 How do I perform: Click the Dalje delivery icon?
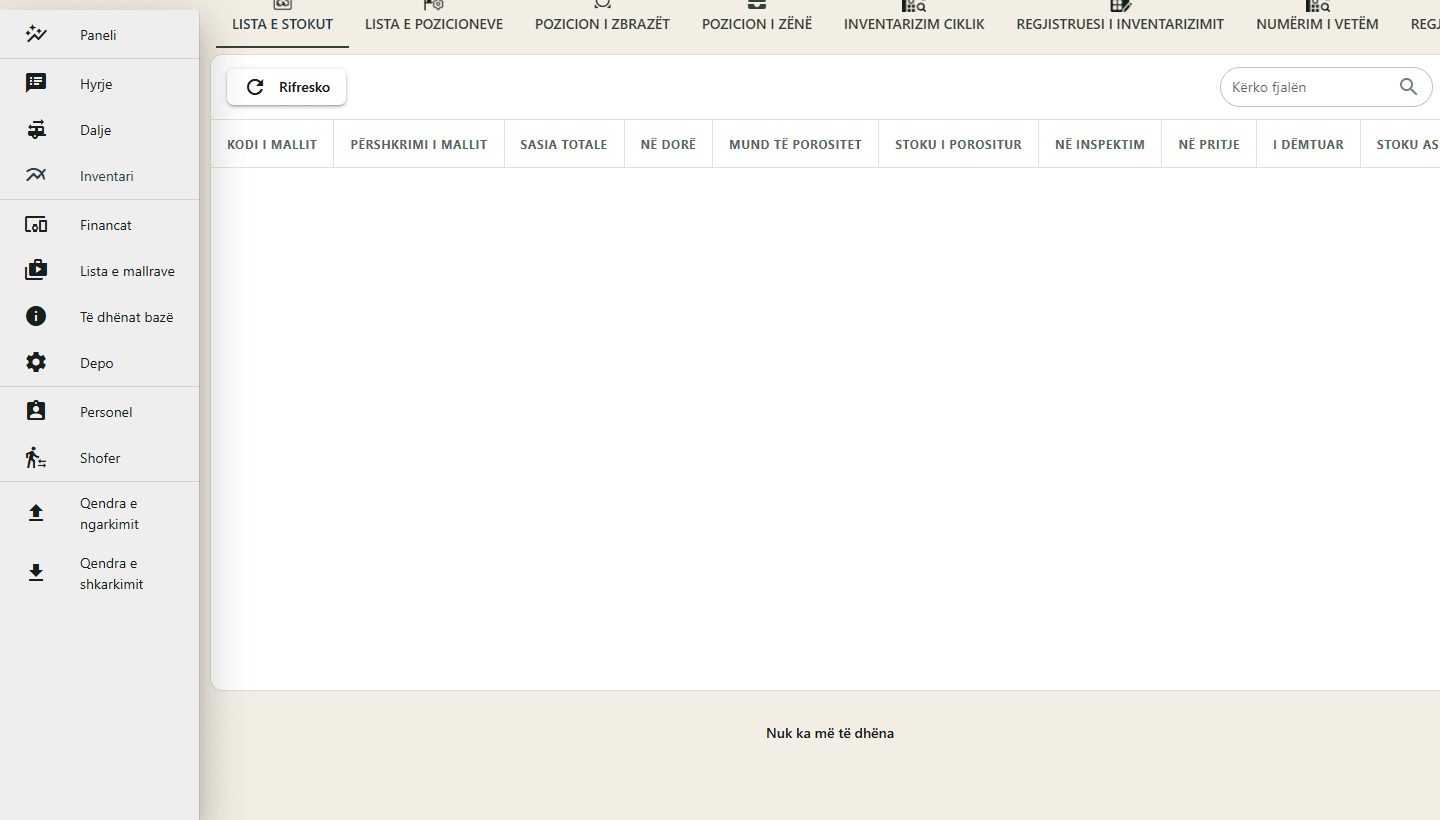(36, 129)
